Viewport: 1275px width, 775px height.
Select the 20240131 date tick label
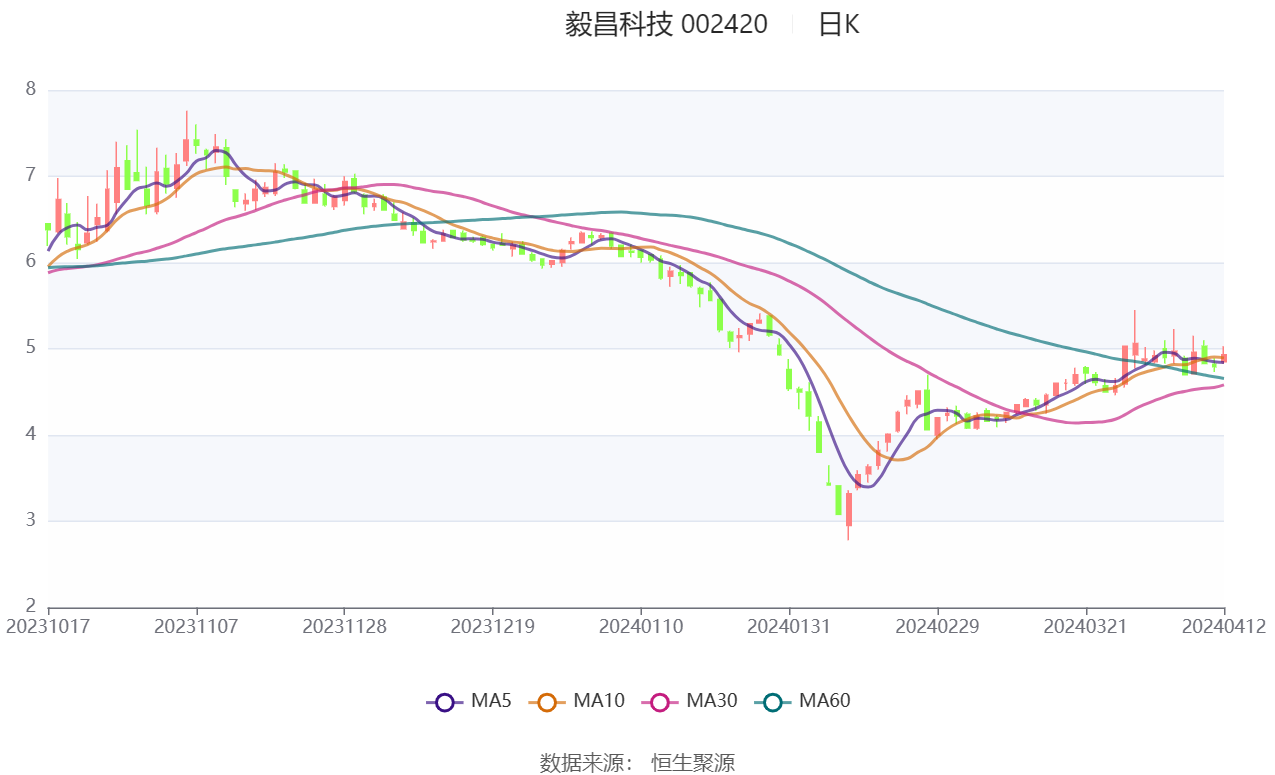click(x=789, y=627)
